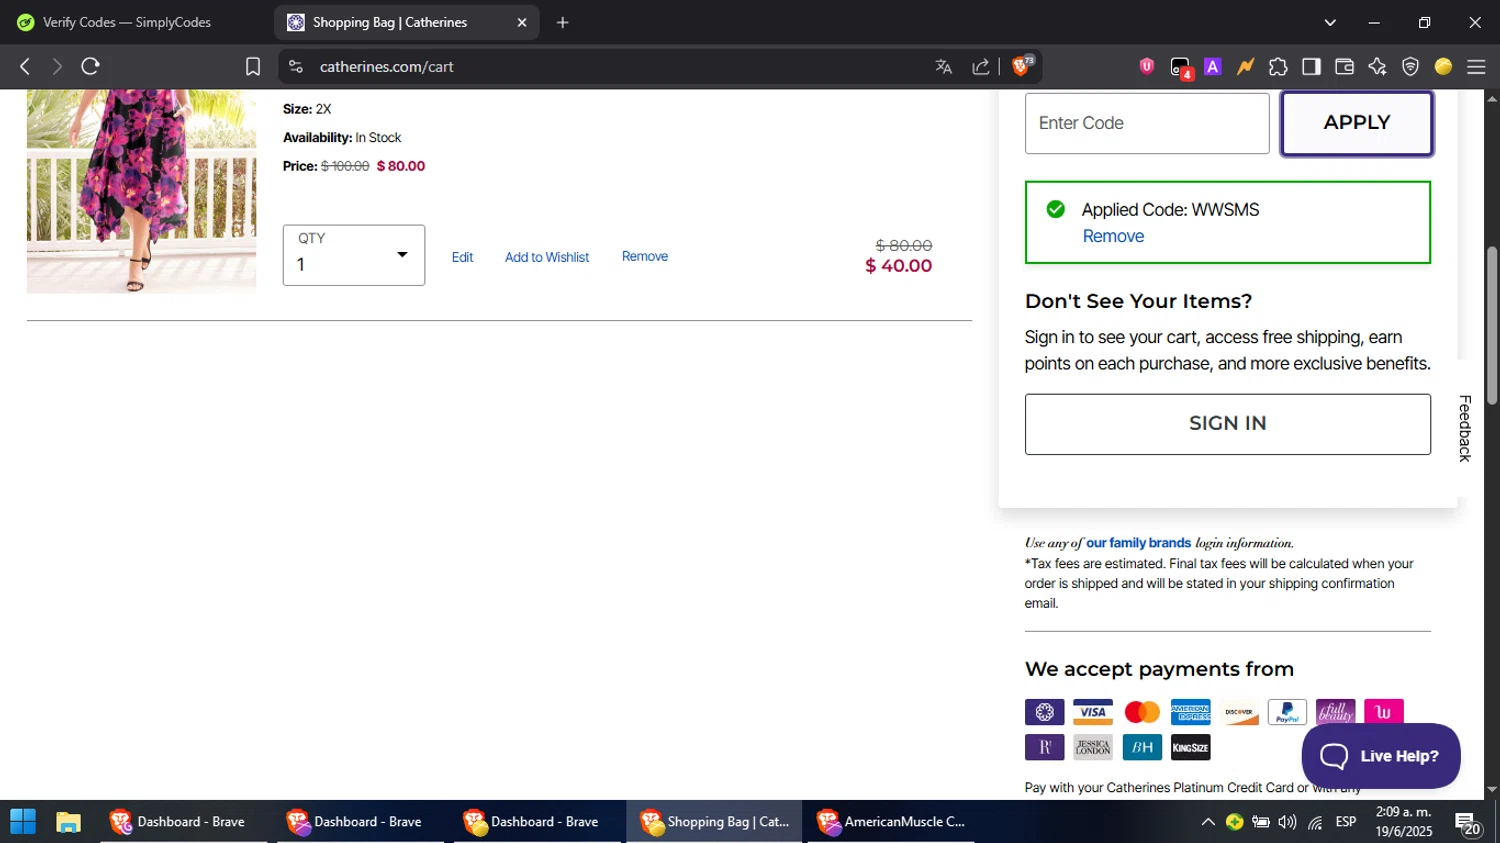Click the Mastercard payment icon
The image size is (1500, 843).
(x=1142, y=712)
